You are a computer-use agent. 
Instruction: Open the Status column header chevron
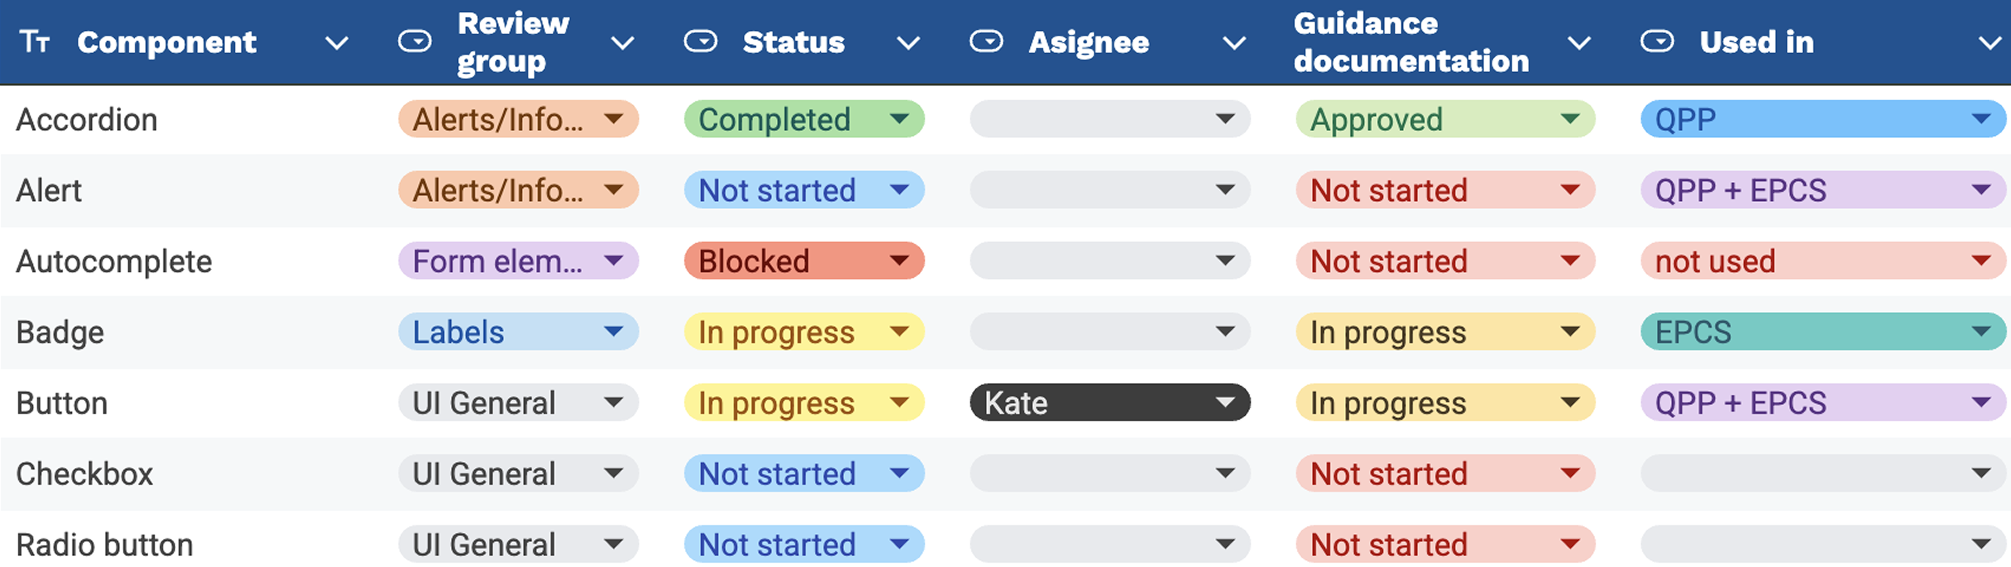click(908, 43)
